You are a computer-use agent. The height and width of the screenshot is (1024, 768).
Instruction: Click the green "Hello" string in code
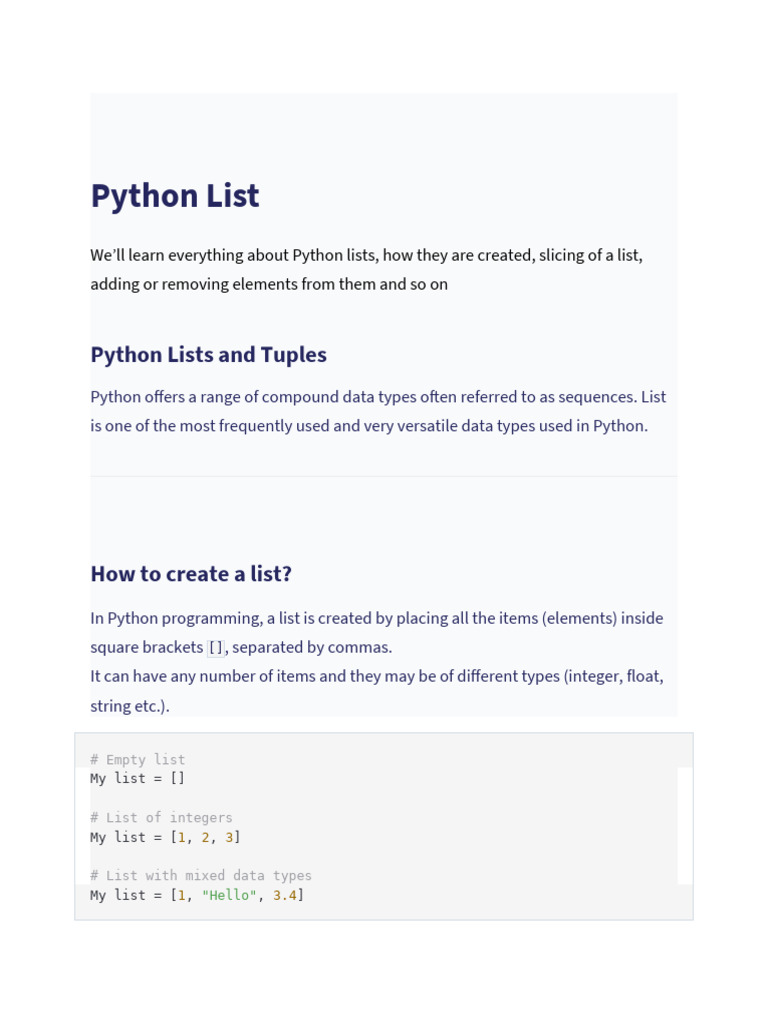[x=229, y=895]
